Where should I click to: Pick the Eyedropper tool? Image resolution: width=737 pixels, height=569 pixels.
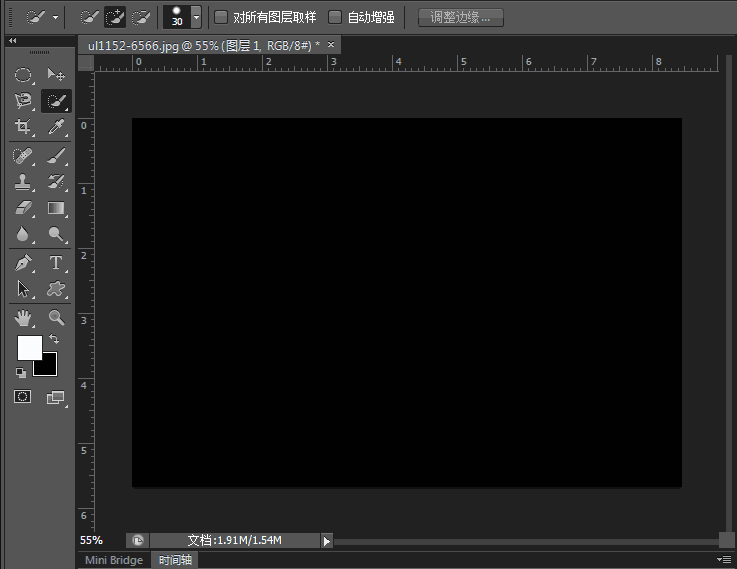coord(56,127)
